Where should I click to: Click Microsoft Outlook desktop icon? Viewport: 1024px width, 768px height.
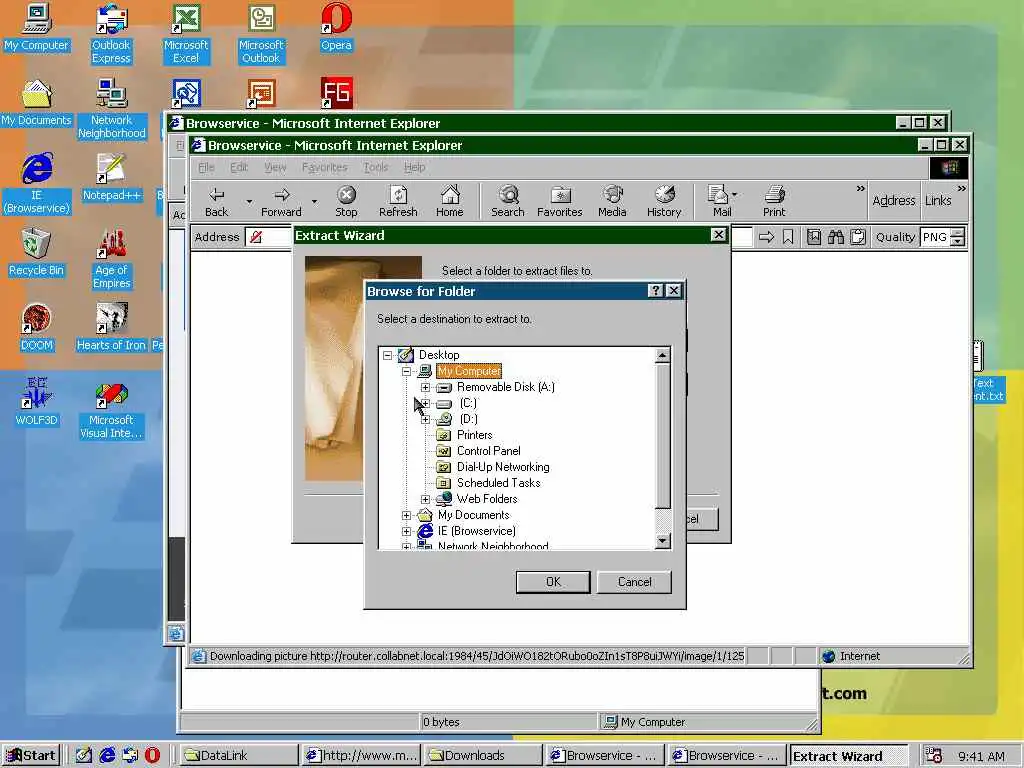pos(261,35)
